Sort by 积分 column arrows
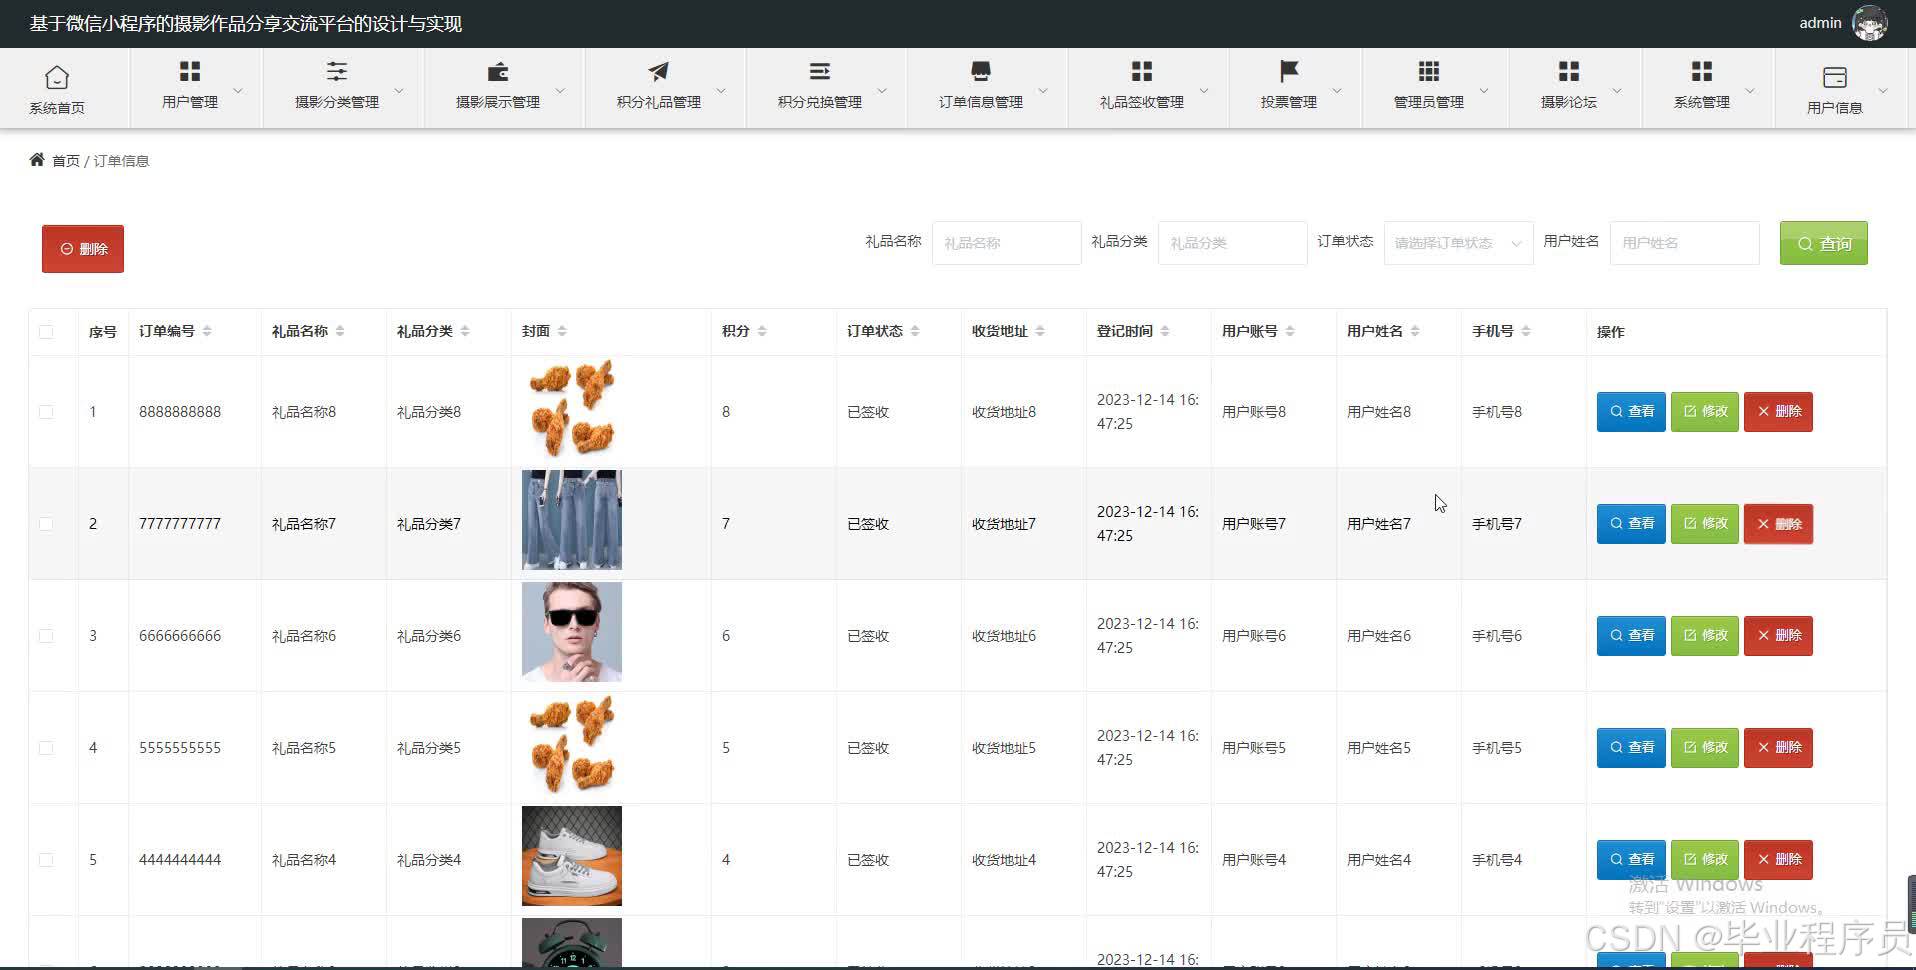 pyautogui.click(x=762, y=331)
